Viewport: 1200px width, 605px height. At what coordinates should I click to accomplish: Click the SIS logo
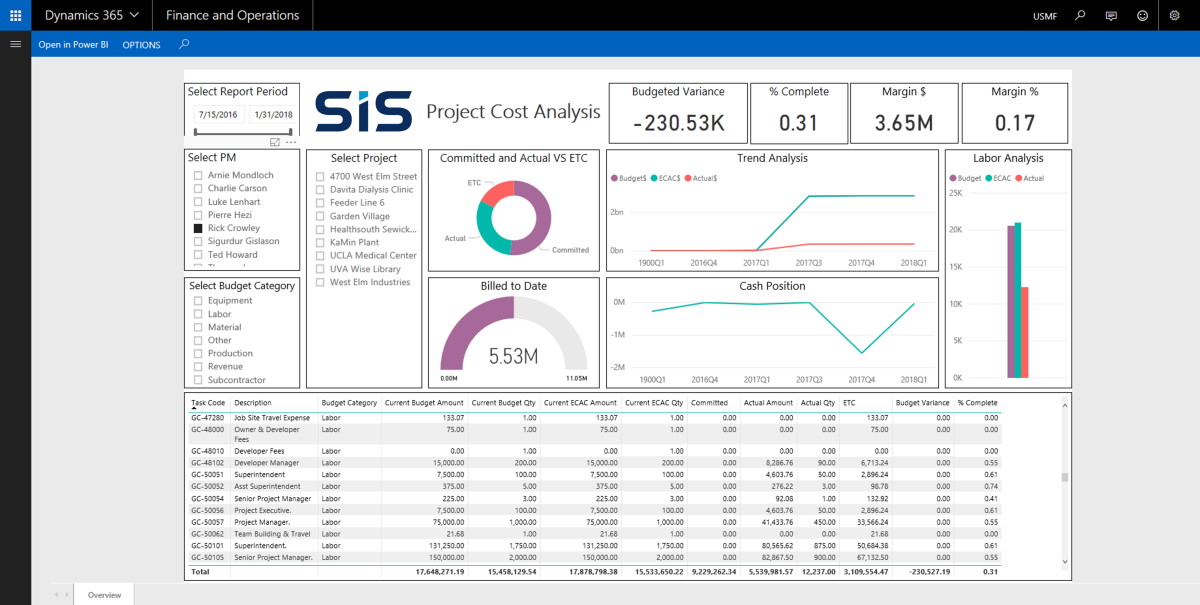point(363,110)
